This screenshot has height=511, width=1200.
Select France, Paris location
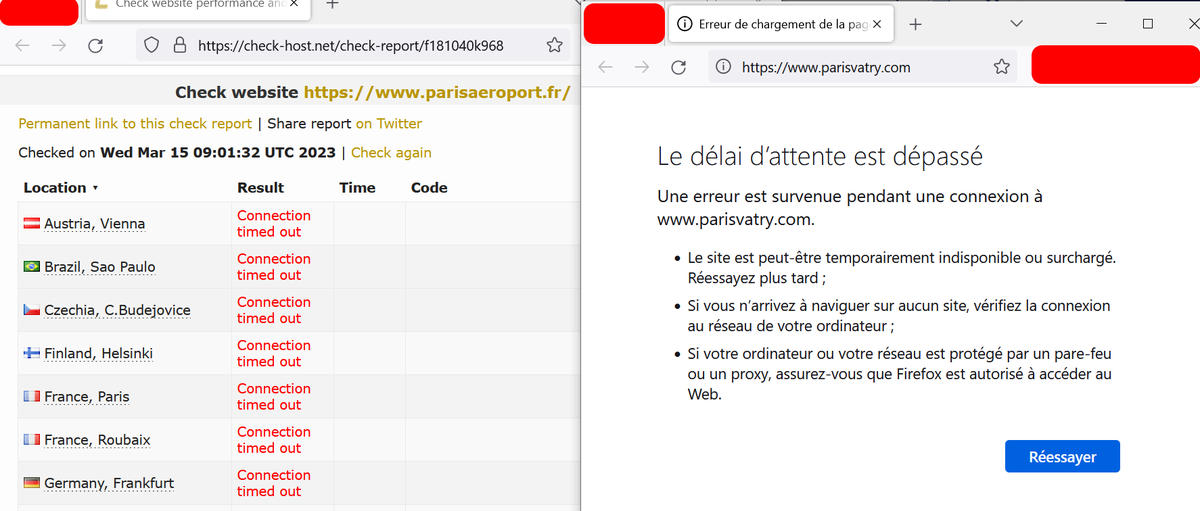(x=86, y=397)
